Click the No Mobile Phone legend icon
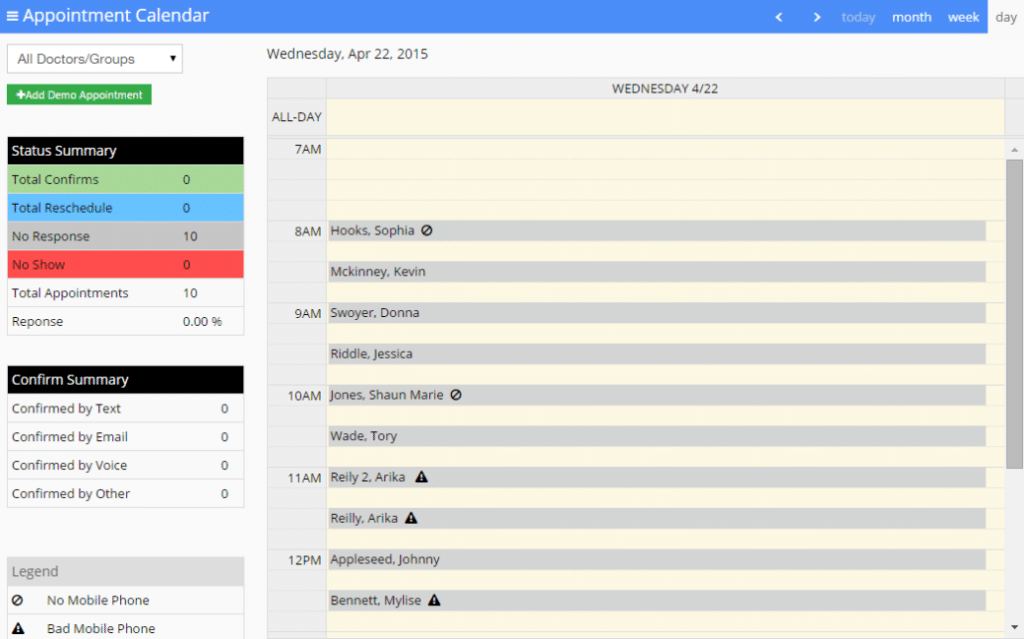 click(x=18, y=600)
